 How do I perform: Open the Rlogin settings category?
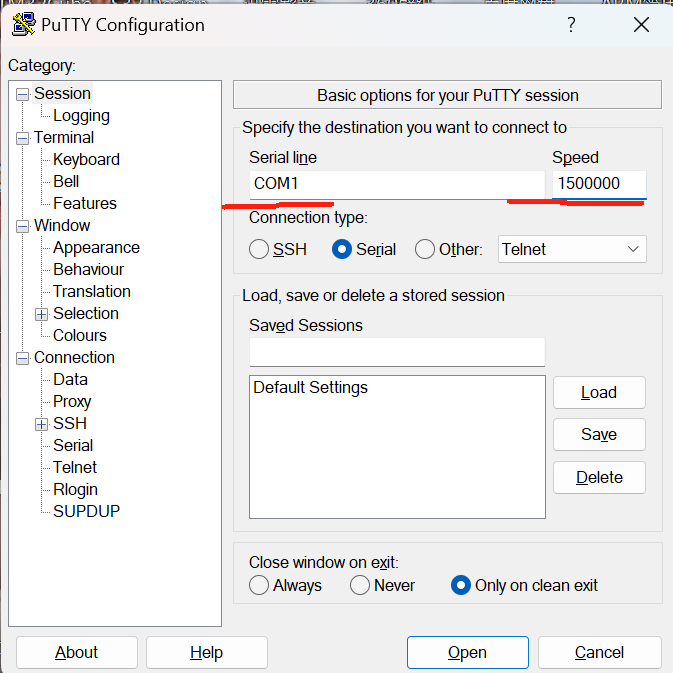pyautogui.click(x=75, y=490)
